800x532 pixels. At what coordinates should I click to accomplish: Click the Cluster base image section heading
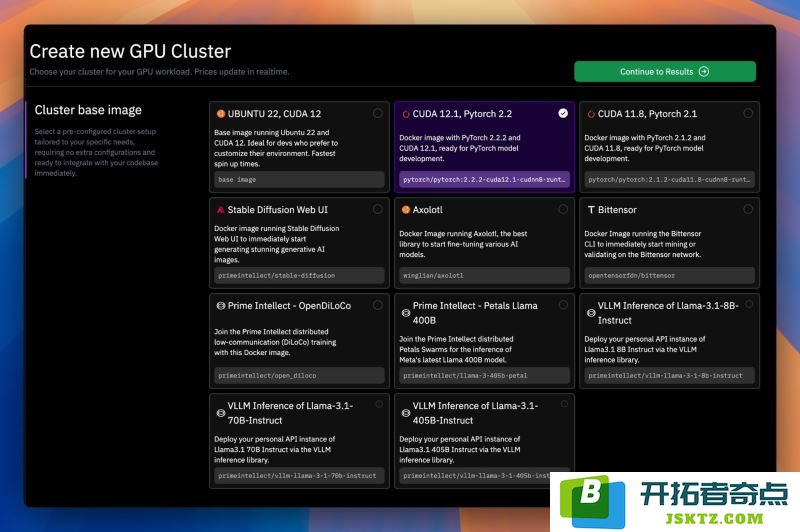[x=88, y=110]
